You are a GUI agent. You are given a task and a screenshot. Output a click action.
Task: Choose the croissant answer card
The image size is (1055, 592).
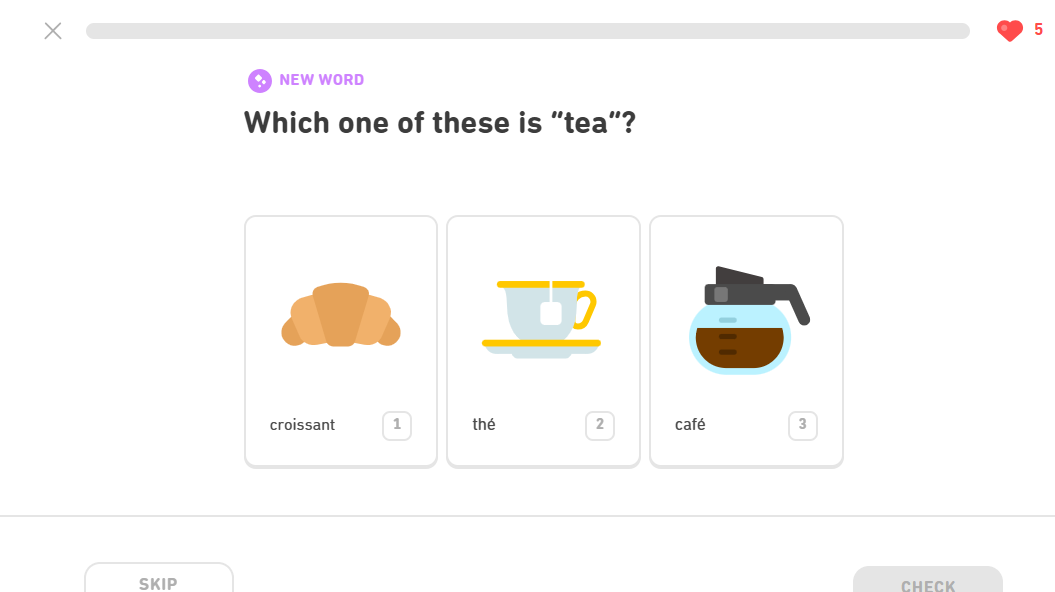pyautogui.click(x=340, y=340)
